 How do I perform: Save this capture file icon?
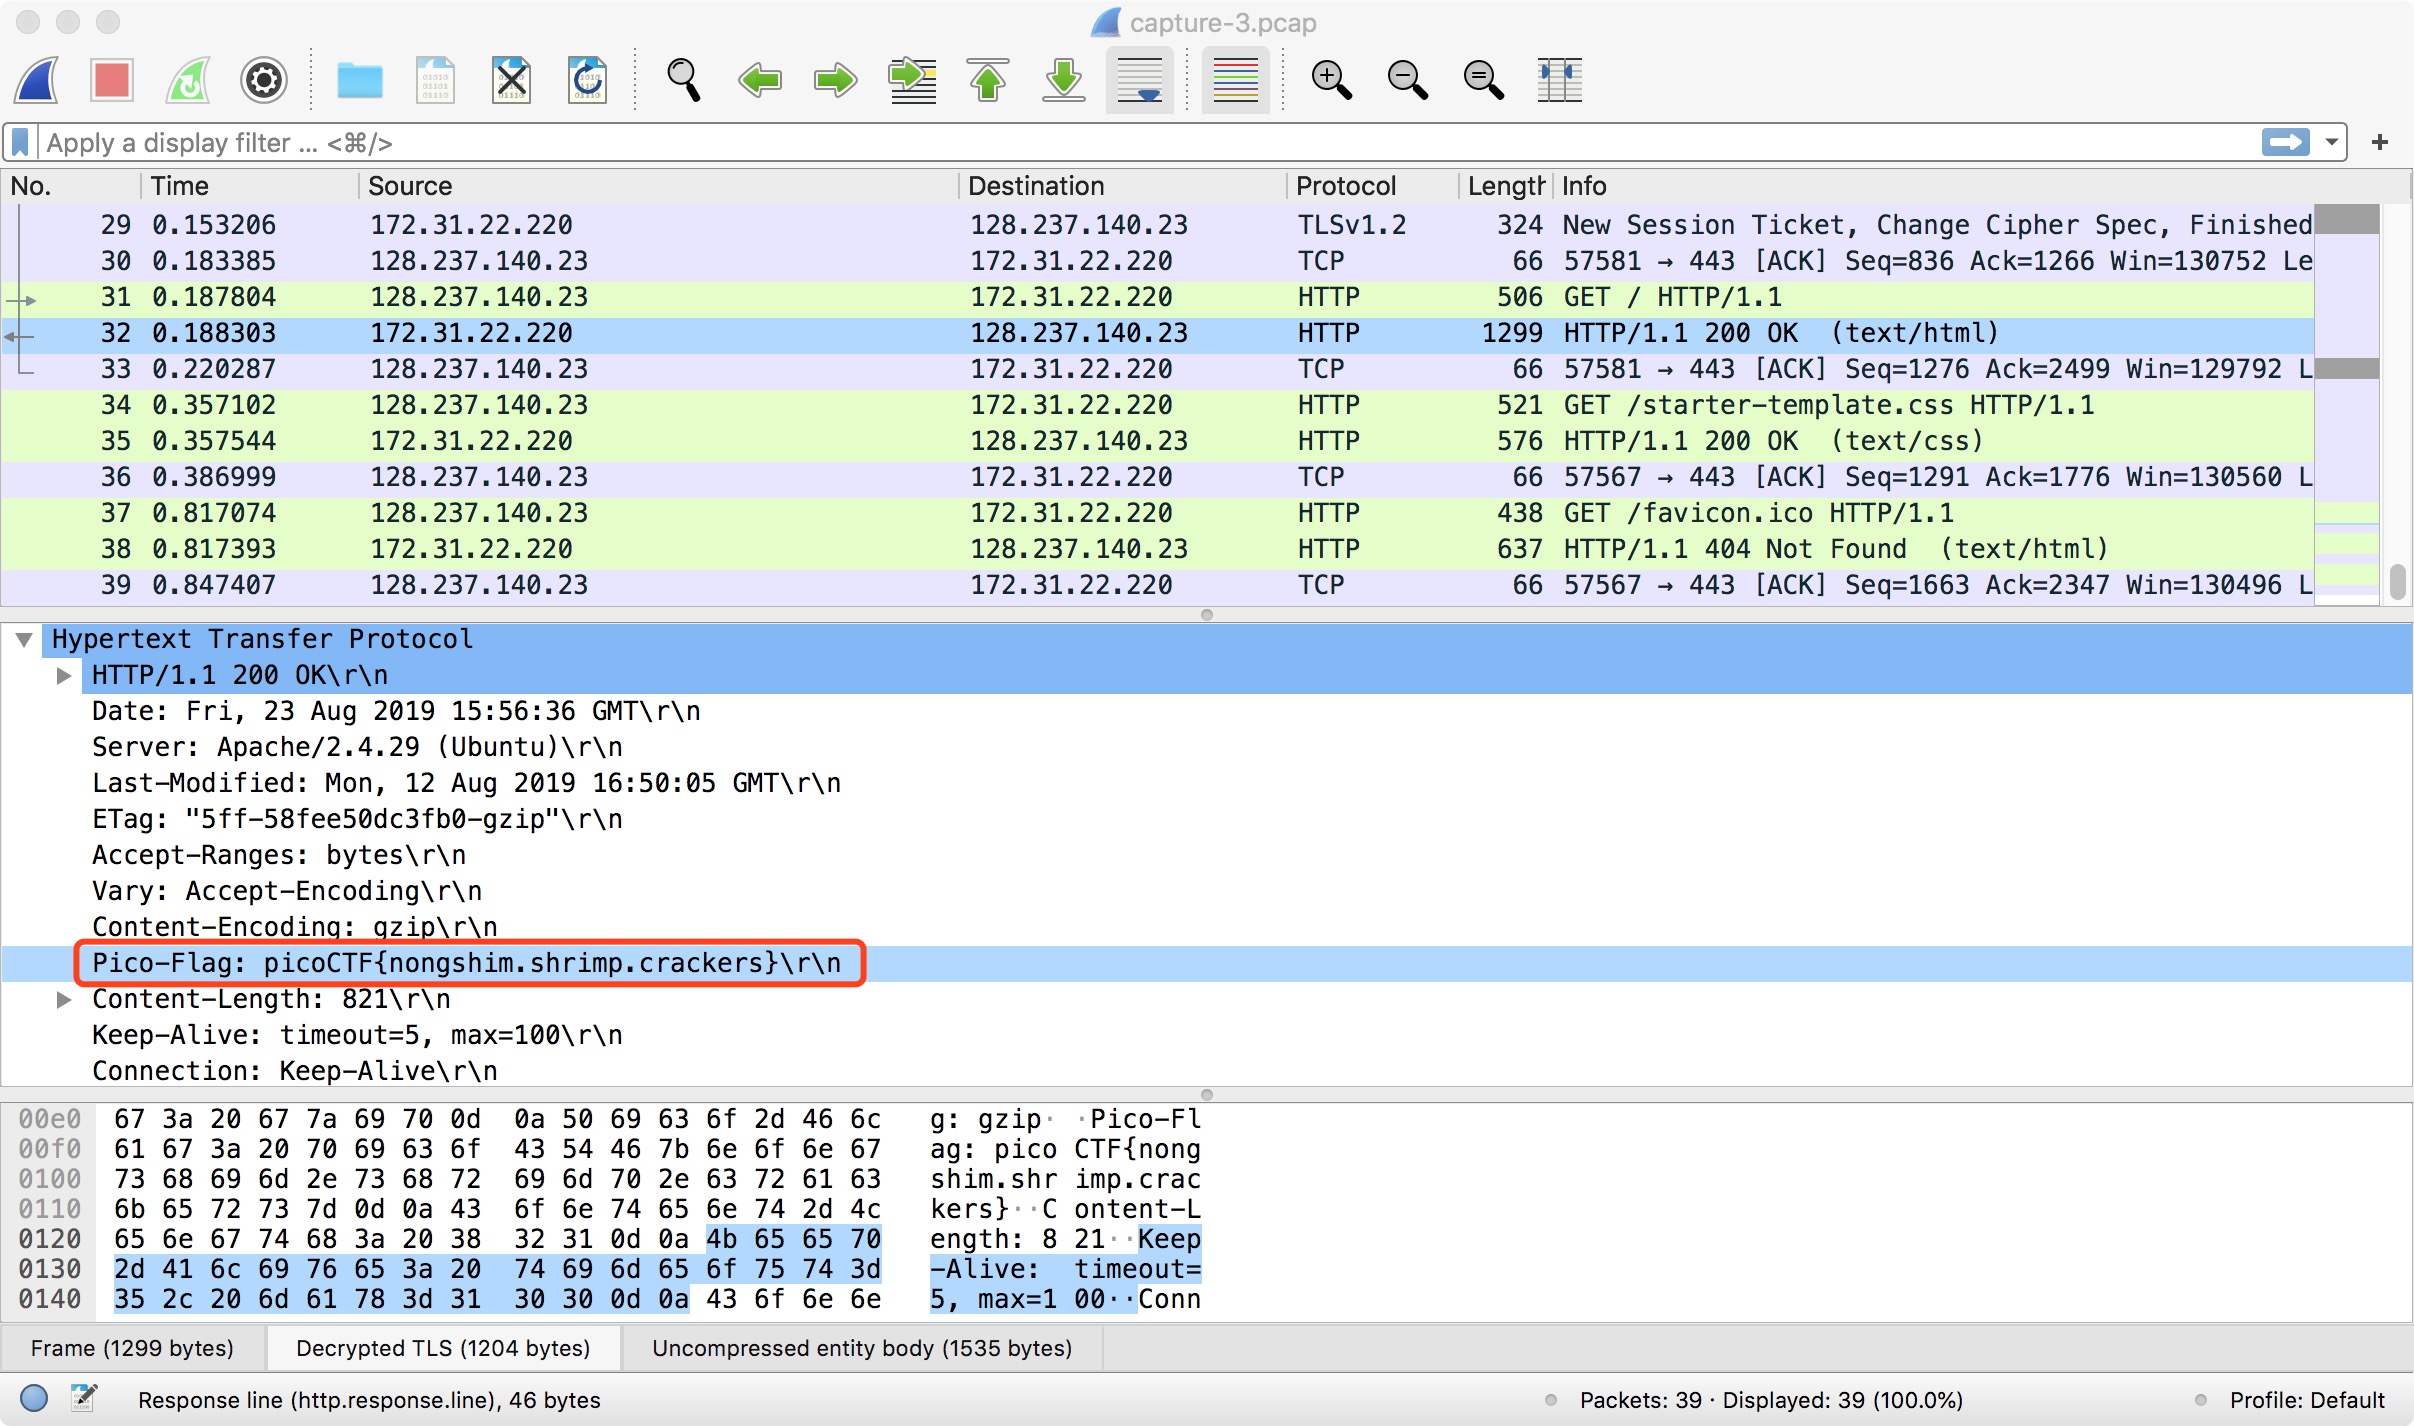tap(436, 80)
